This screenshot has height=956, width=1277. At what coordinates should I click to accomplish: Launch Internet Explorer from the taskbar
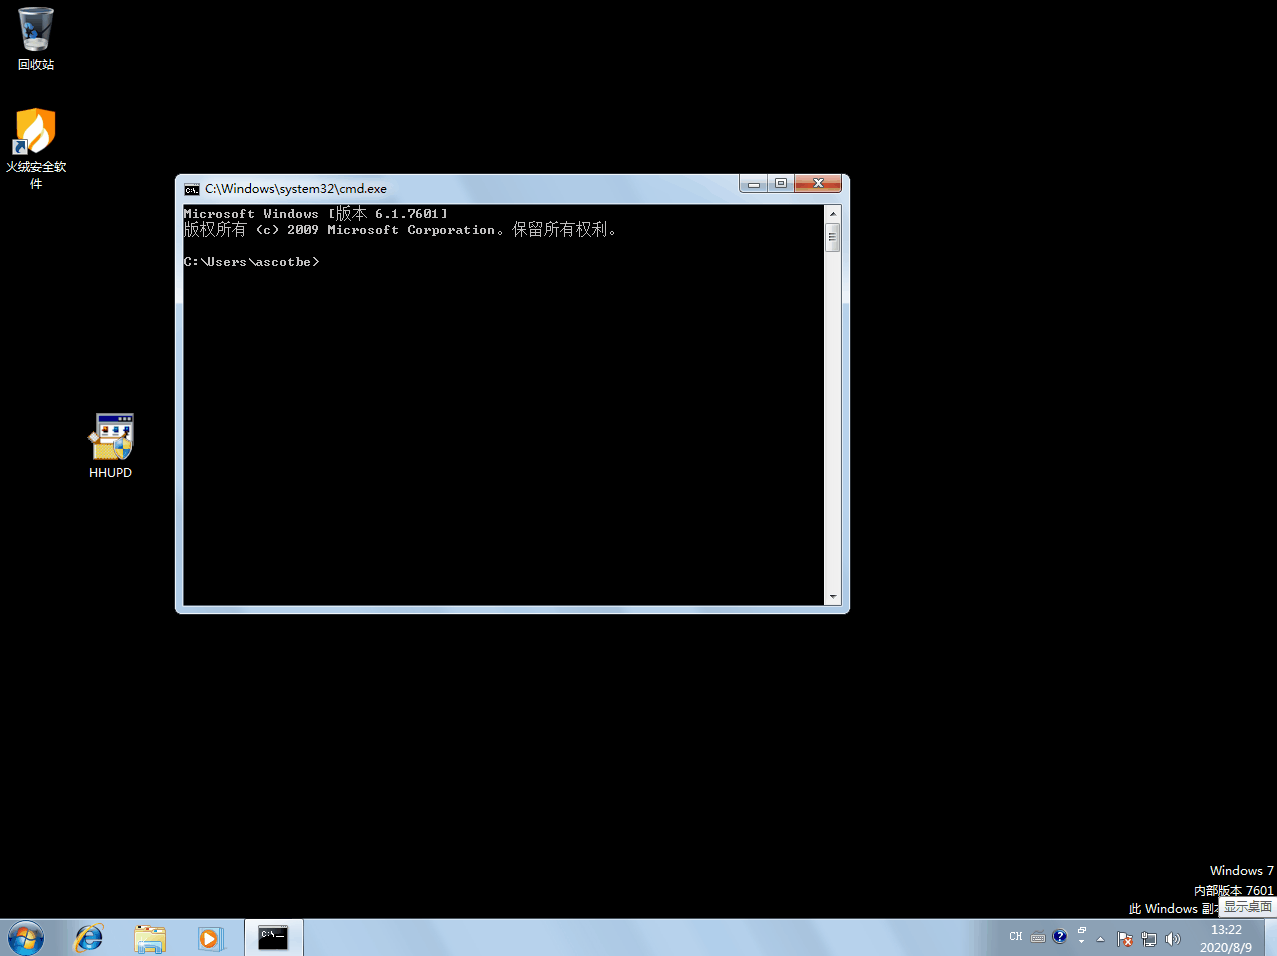click(x=89, y=938)
